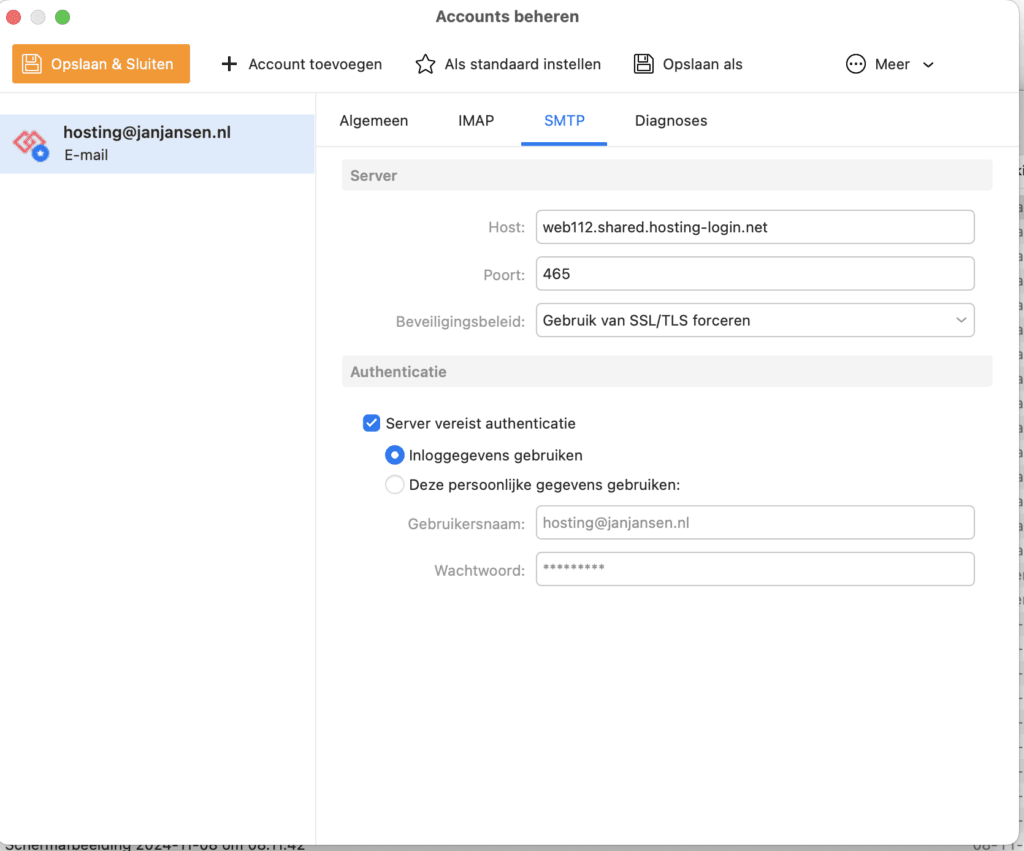This screenshot has height=851, width=1024.
Task: Select Deze persoonlijke gegevens gebruiken radio option
Action: 394,485
